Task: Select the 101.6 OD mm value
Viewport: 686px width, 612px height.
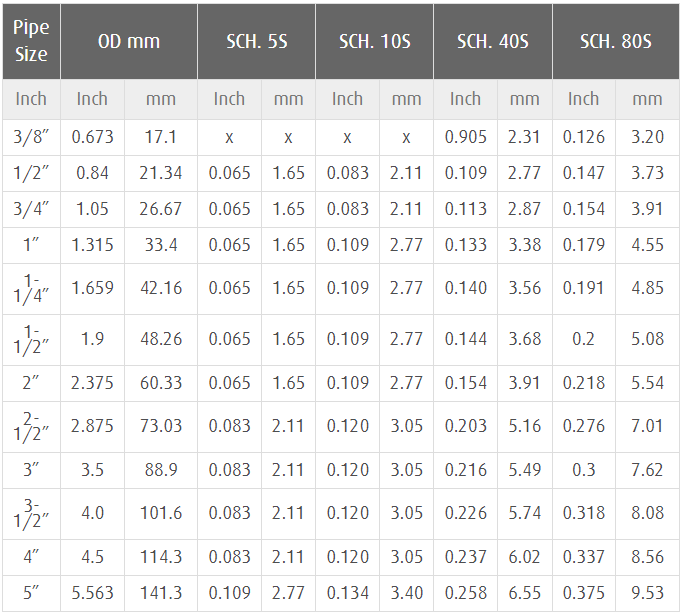Action: 161,513
